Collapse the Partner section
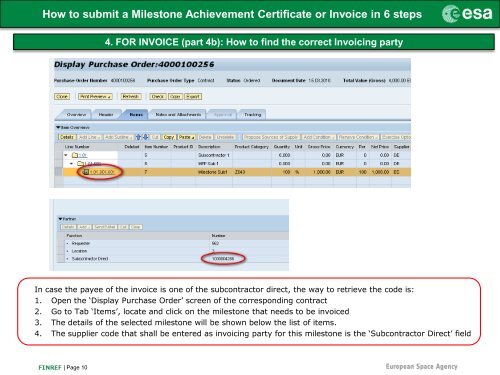 60,219
